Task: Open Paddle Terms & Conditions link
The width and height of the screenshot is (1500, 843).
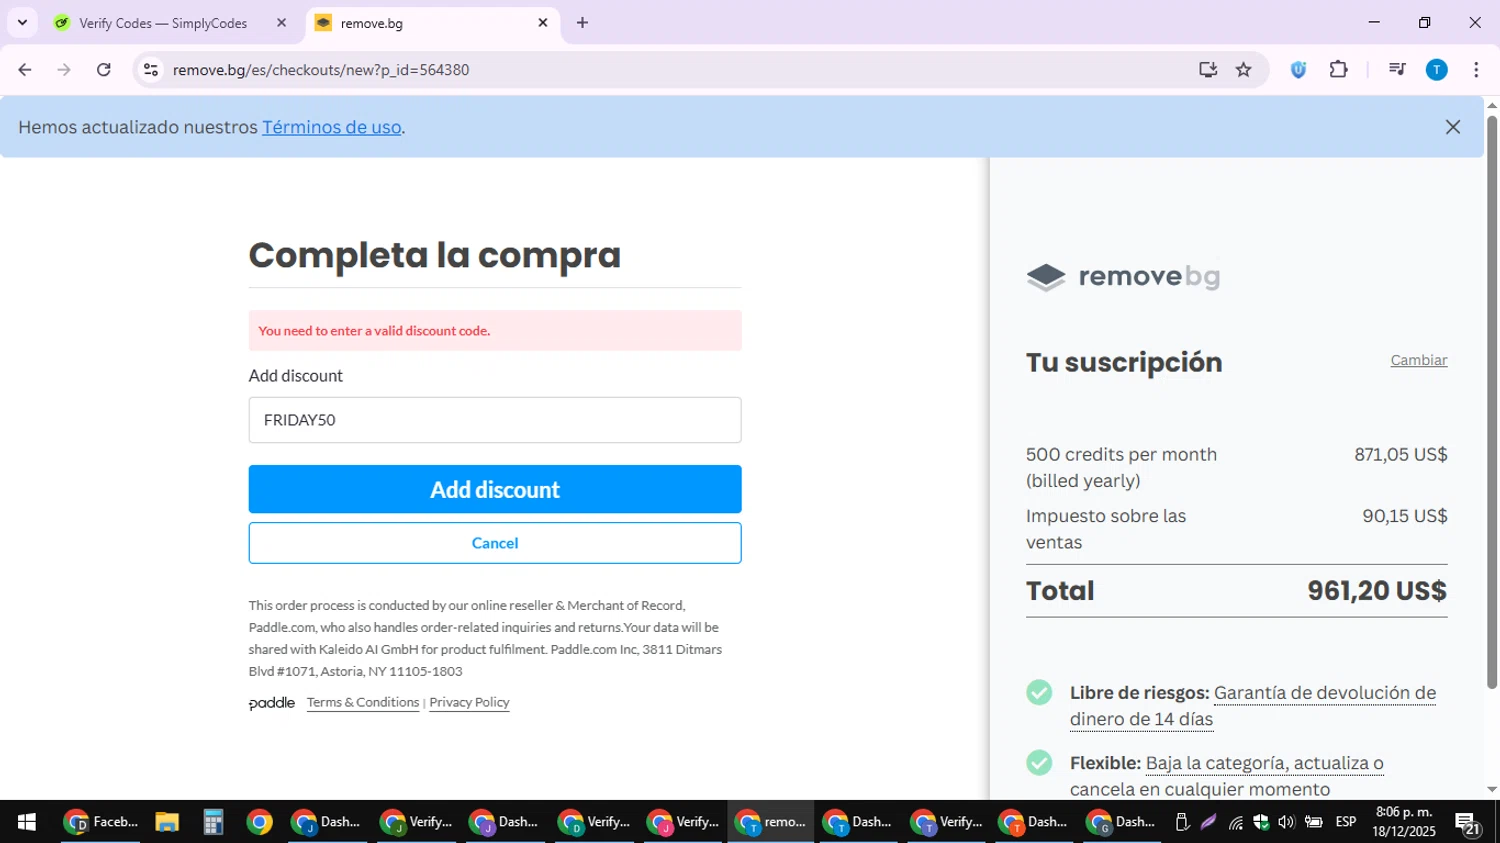Action: 363,702
